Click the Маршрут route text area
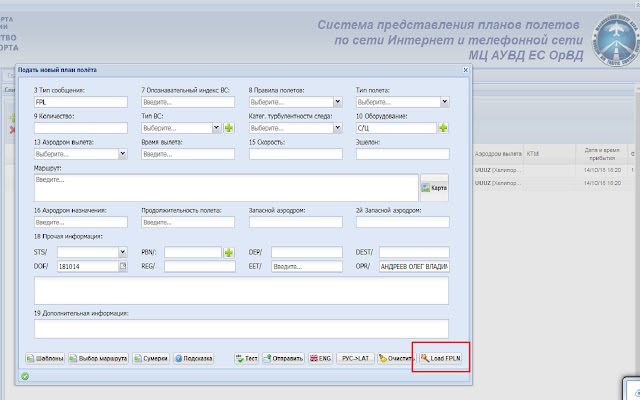 (225, 187)
